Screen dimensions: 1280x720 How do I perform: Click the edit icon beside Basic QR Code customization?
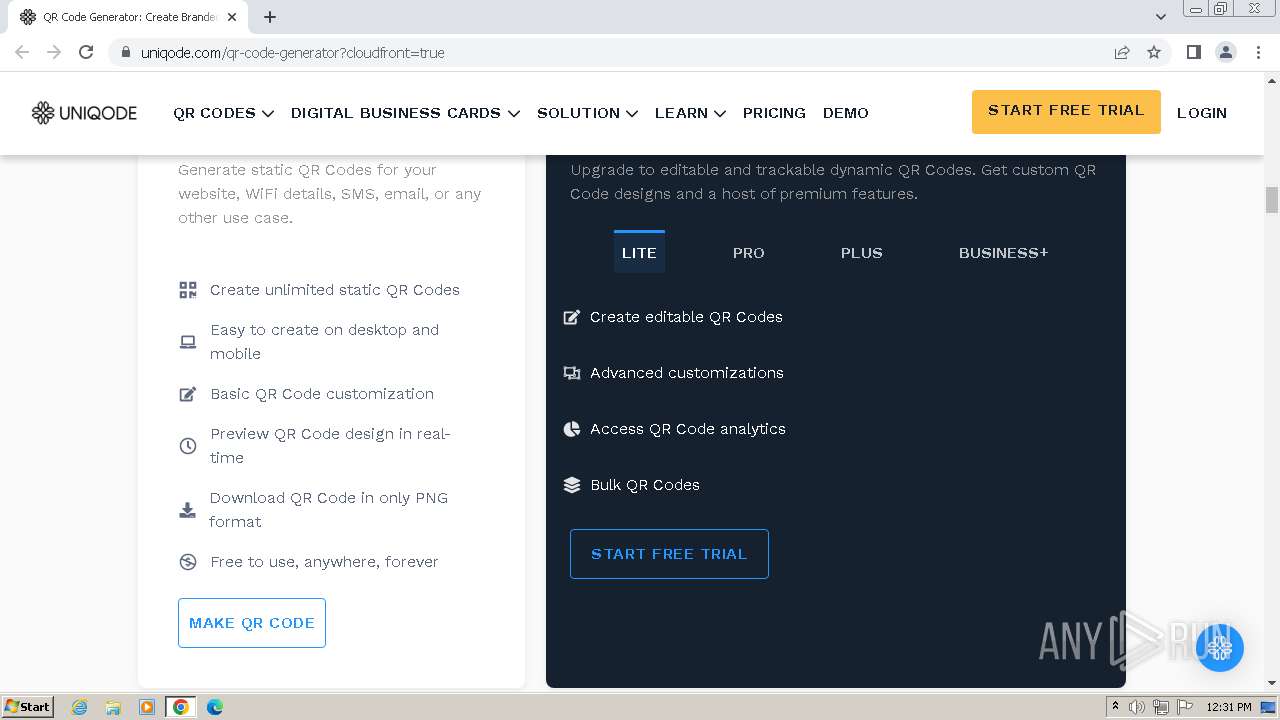[188, 394]
